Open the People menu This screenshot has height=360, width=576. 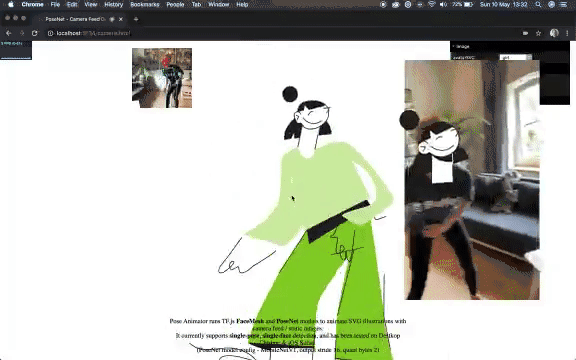[175, 4]
